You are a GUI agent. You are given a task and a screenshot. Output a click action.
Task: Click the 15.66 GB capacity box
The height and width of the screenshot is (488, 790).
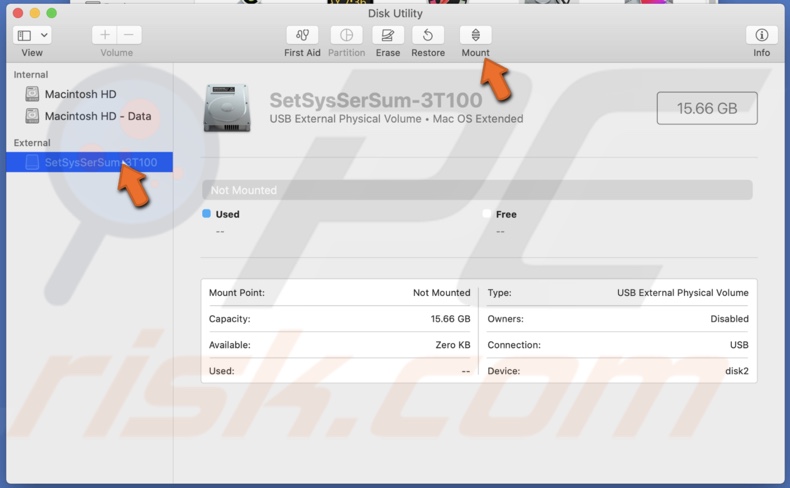click(706, 108)
